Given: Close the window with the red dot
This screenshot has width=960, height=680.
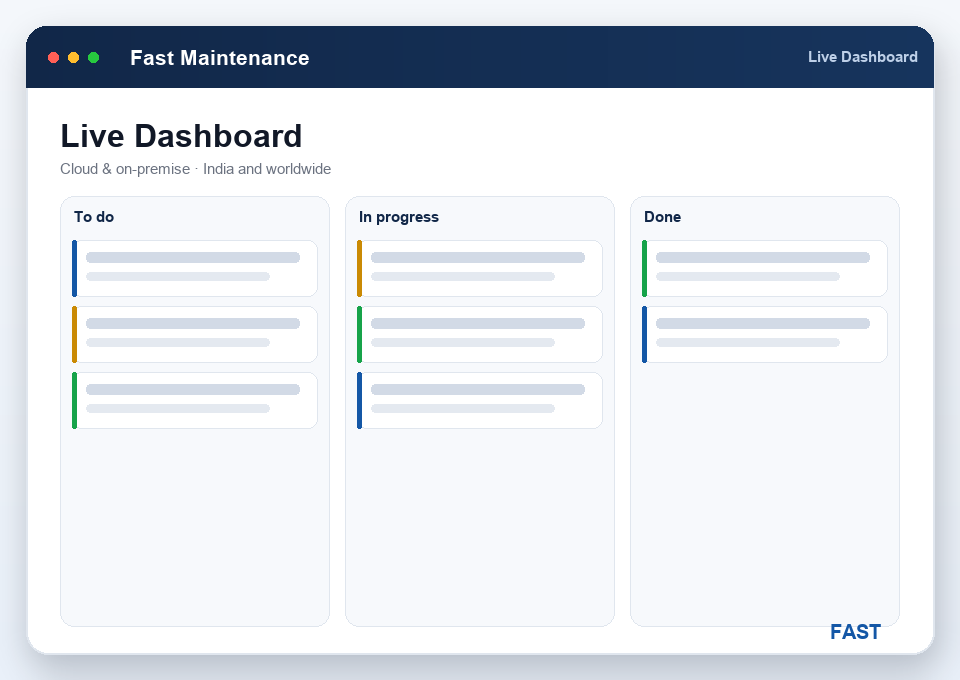Looking at the screenshot, I should pyautogui.click(x=53, y=58).
